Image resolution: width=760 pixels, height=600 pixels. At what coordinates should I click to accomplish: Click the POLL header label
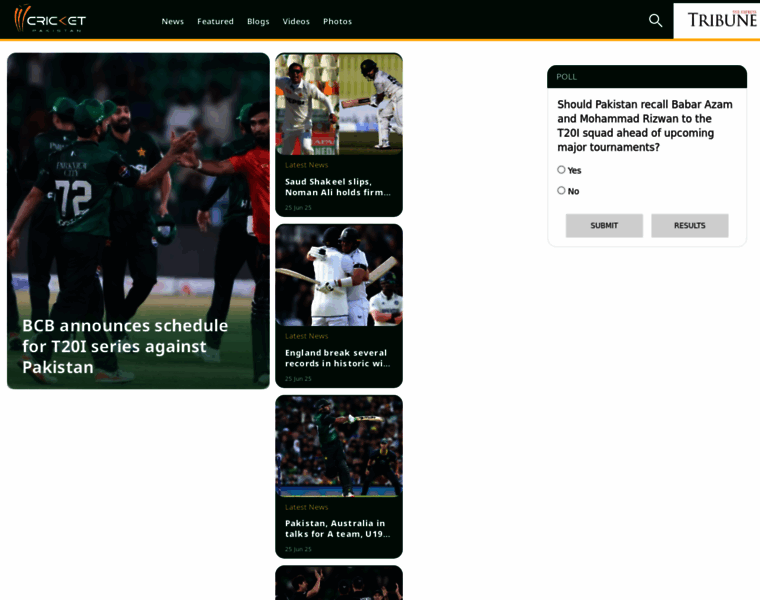point(566,77)
